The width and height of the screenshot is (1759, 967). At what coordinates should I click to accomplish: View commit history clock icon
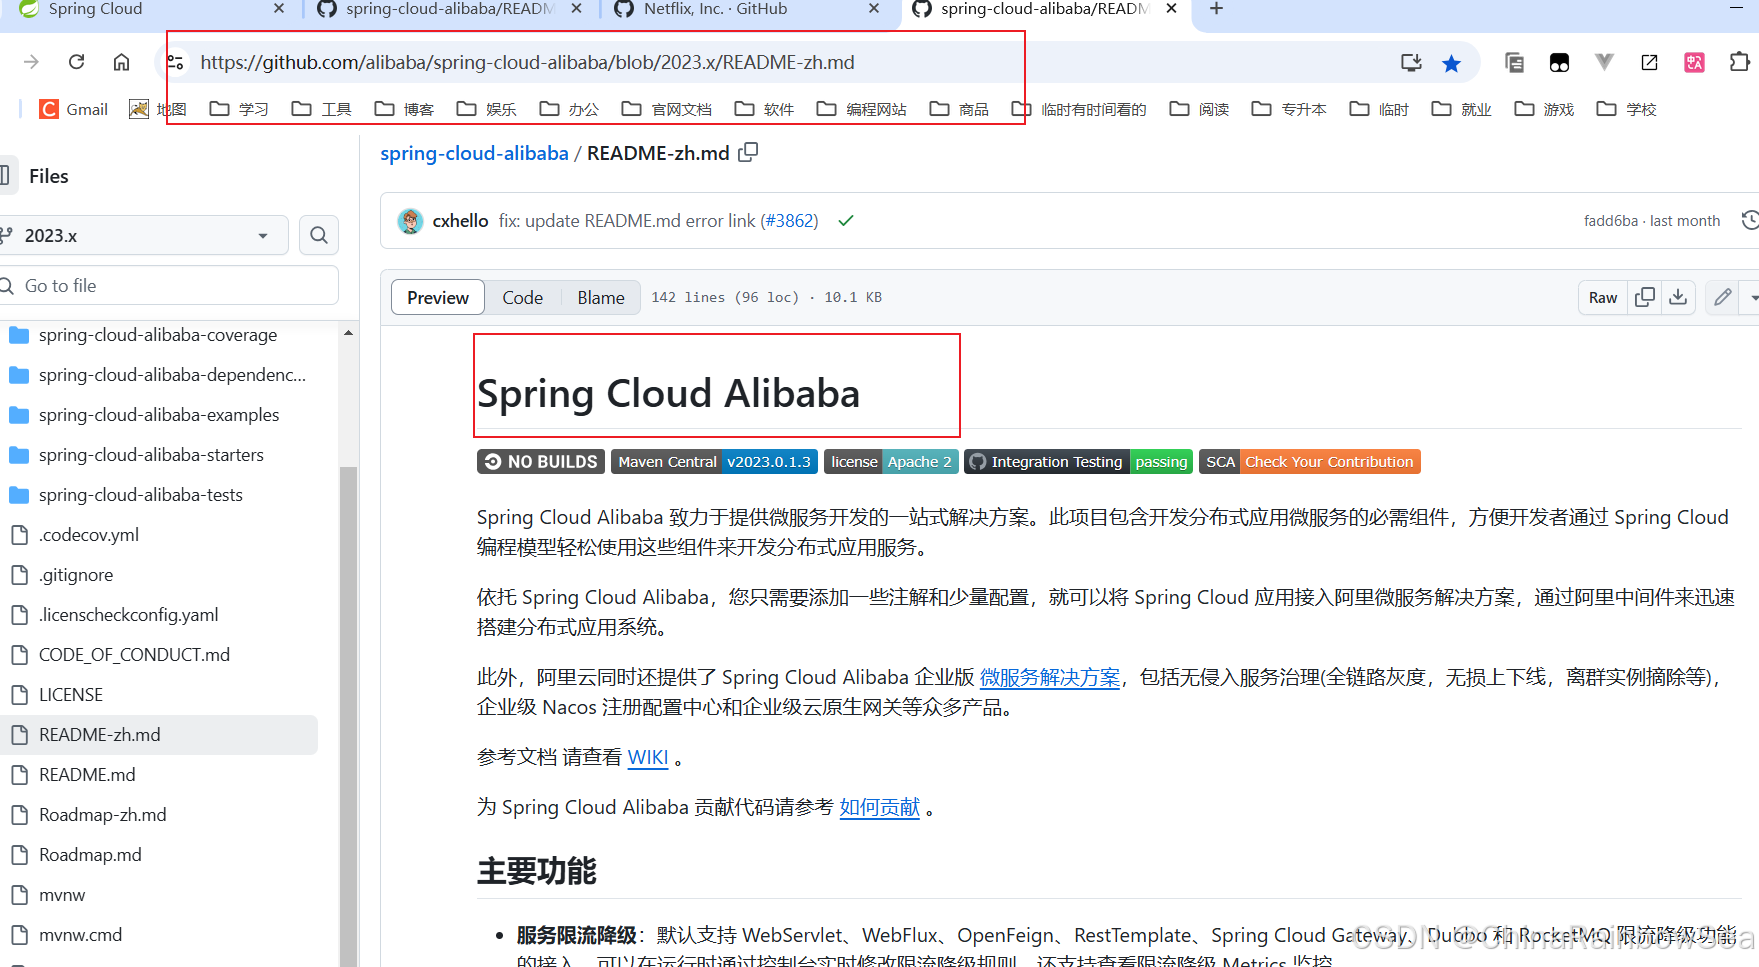coord(1749,220)
